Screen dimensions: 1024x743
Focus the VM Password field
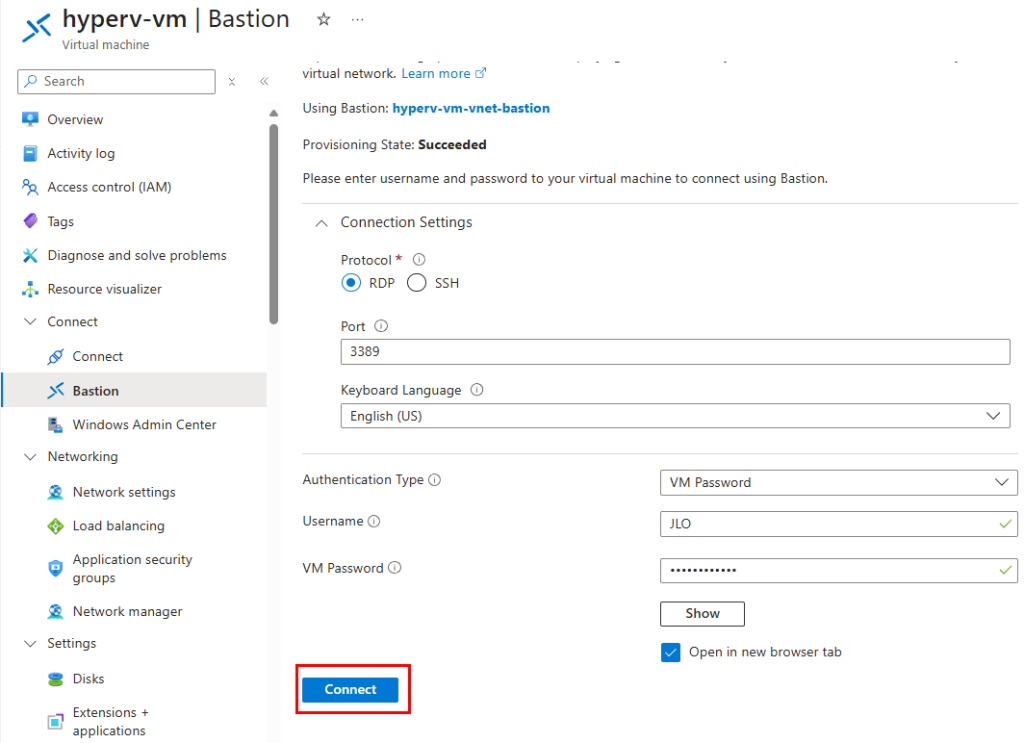point(839,571)
